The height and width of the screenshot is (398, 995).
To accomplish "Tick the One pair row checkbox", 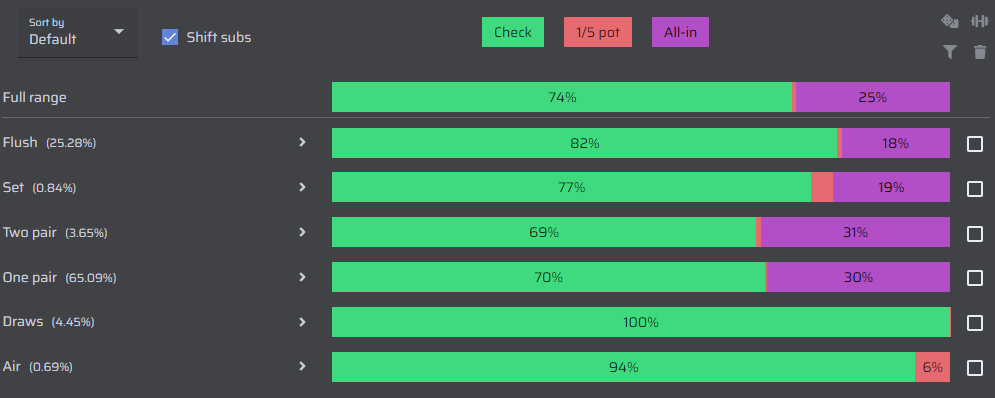I will [975, 278].
